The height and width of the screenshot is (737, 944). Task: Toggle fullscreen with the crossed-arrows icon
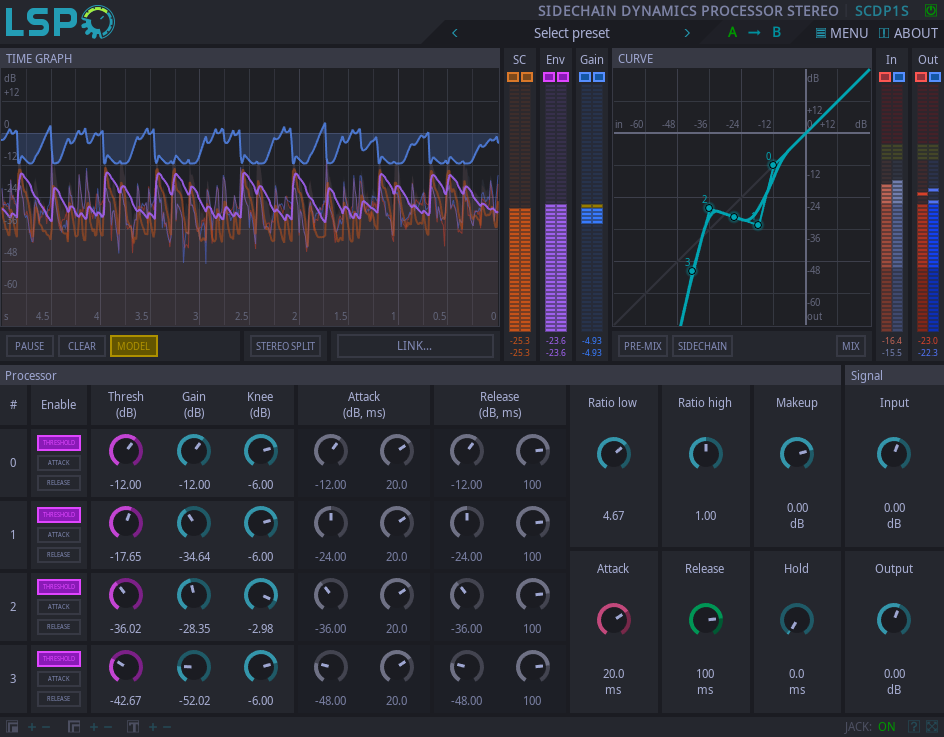tap(932, 727)
